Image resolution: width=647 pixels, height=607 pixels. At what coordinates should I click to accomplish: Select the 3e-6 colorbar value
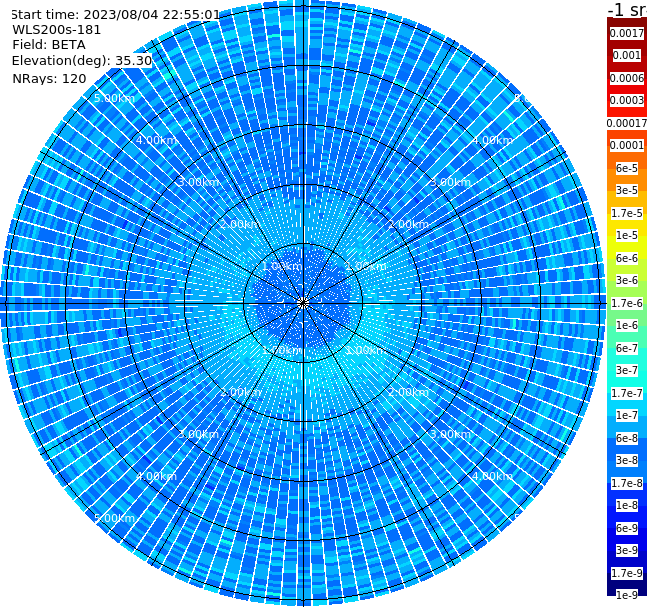tap(627, 280)
